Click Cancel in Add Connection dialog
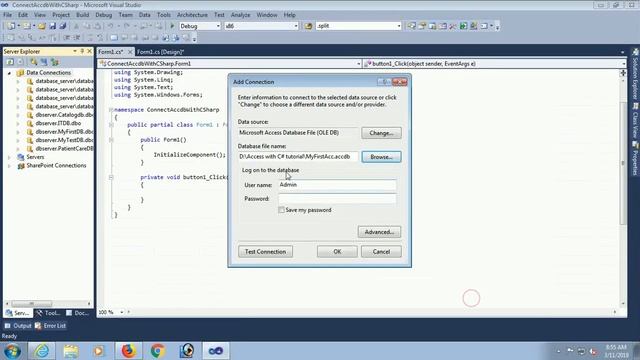 381,251
